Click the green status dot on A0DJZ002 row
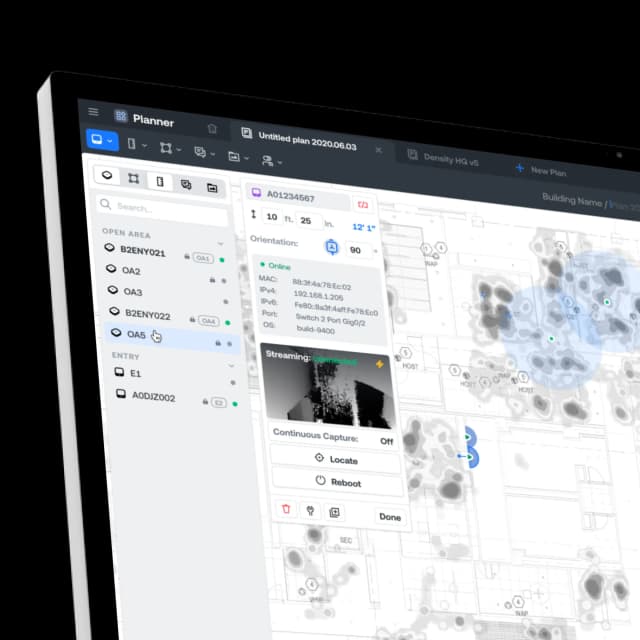 tap(235, 404)
